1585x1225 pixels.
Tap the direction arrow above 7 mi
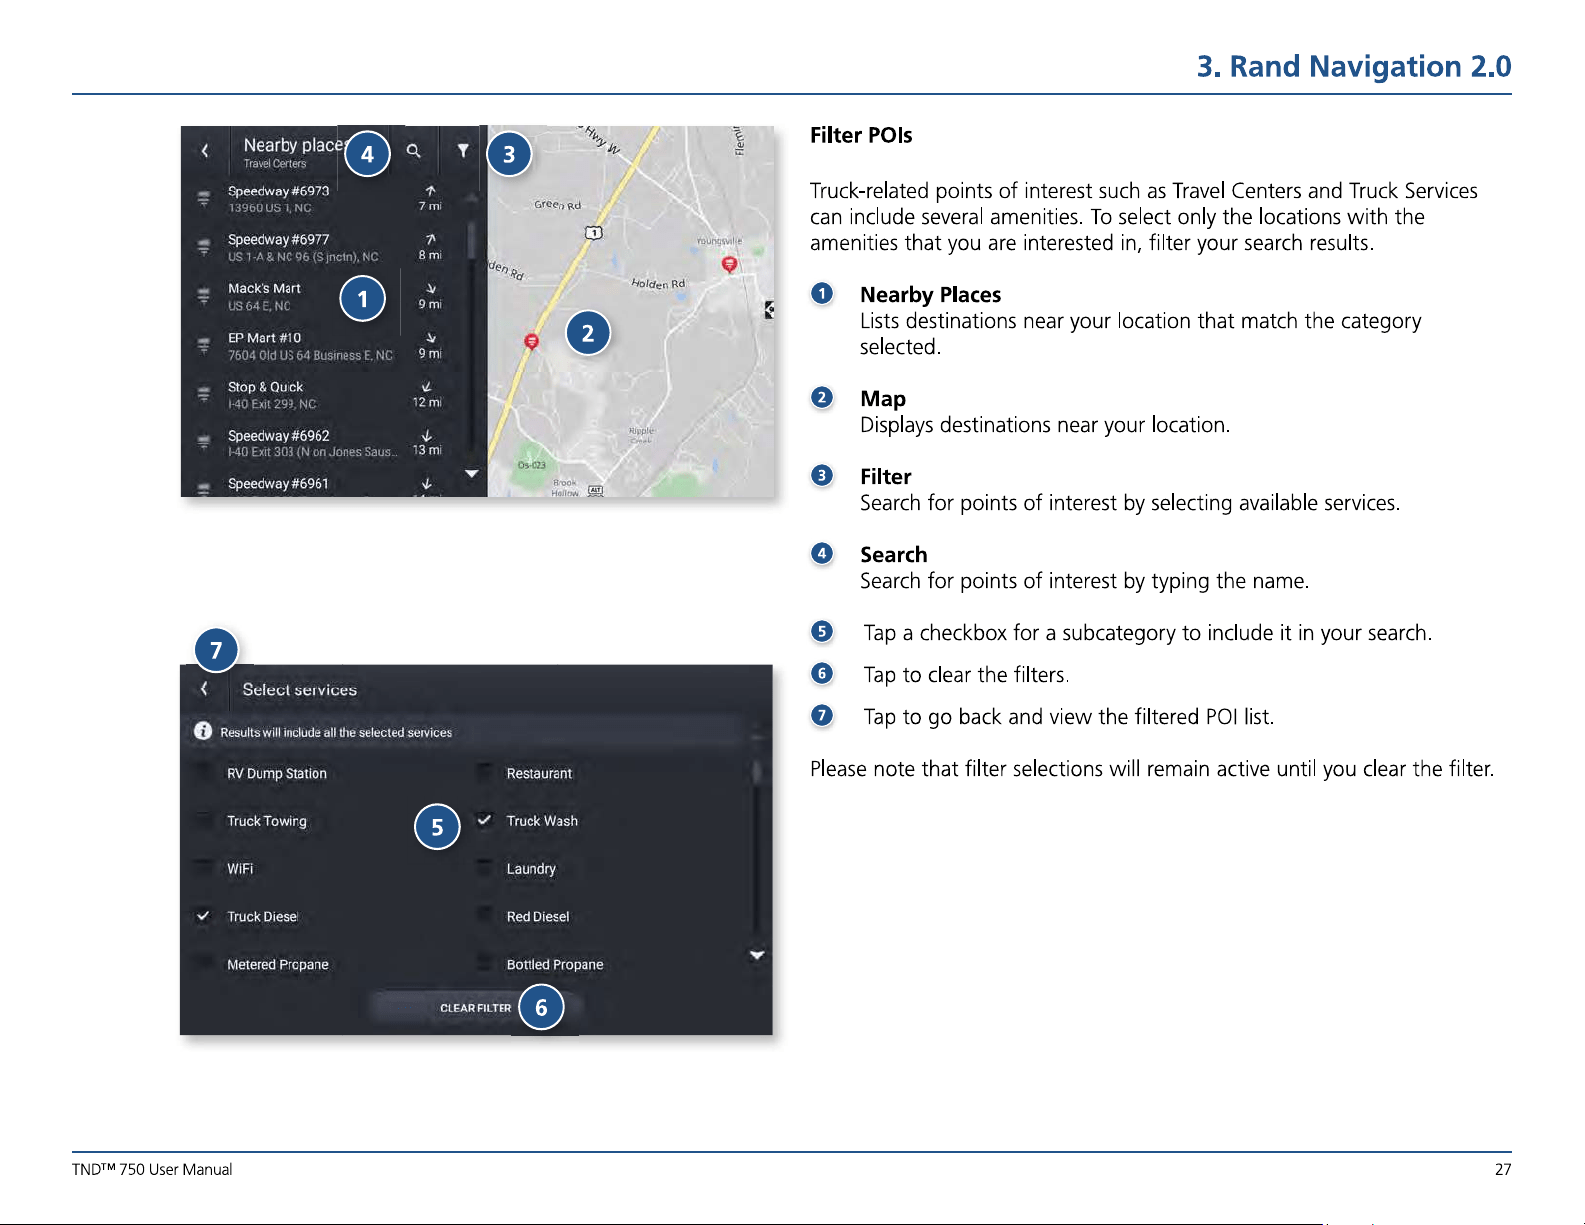click(430, 190)
